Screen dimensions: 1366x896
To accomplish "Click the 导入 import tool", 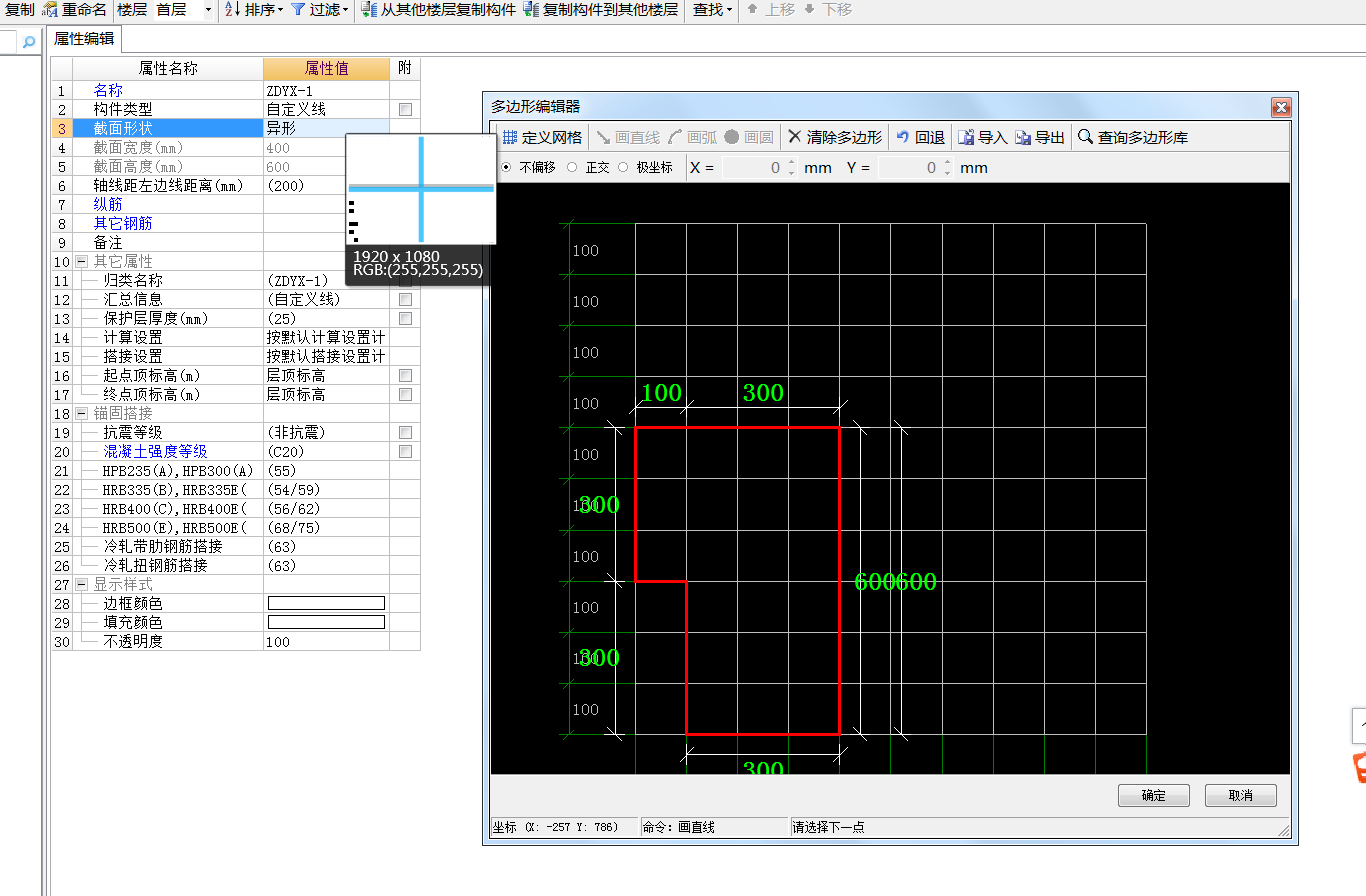I will [982, 137].
